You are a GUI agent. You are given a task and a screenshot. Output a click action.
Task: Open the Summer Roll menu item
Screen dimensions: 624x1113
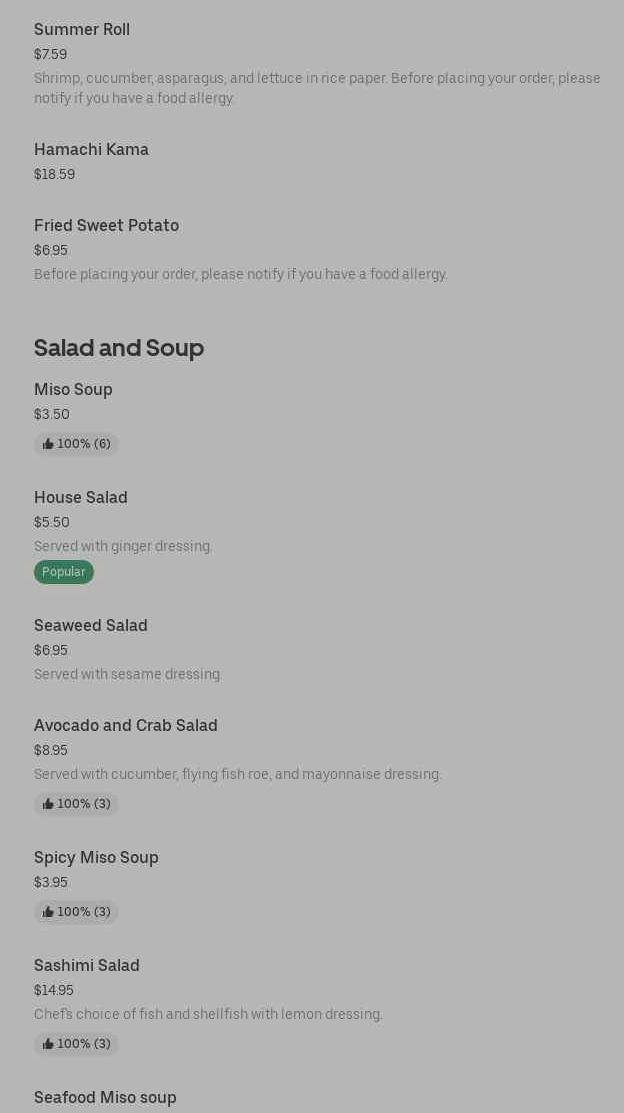82,30
